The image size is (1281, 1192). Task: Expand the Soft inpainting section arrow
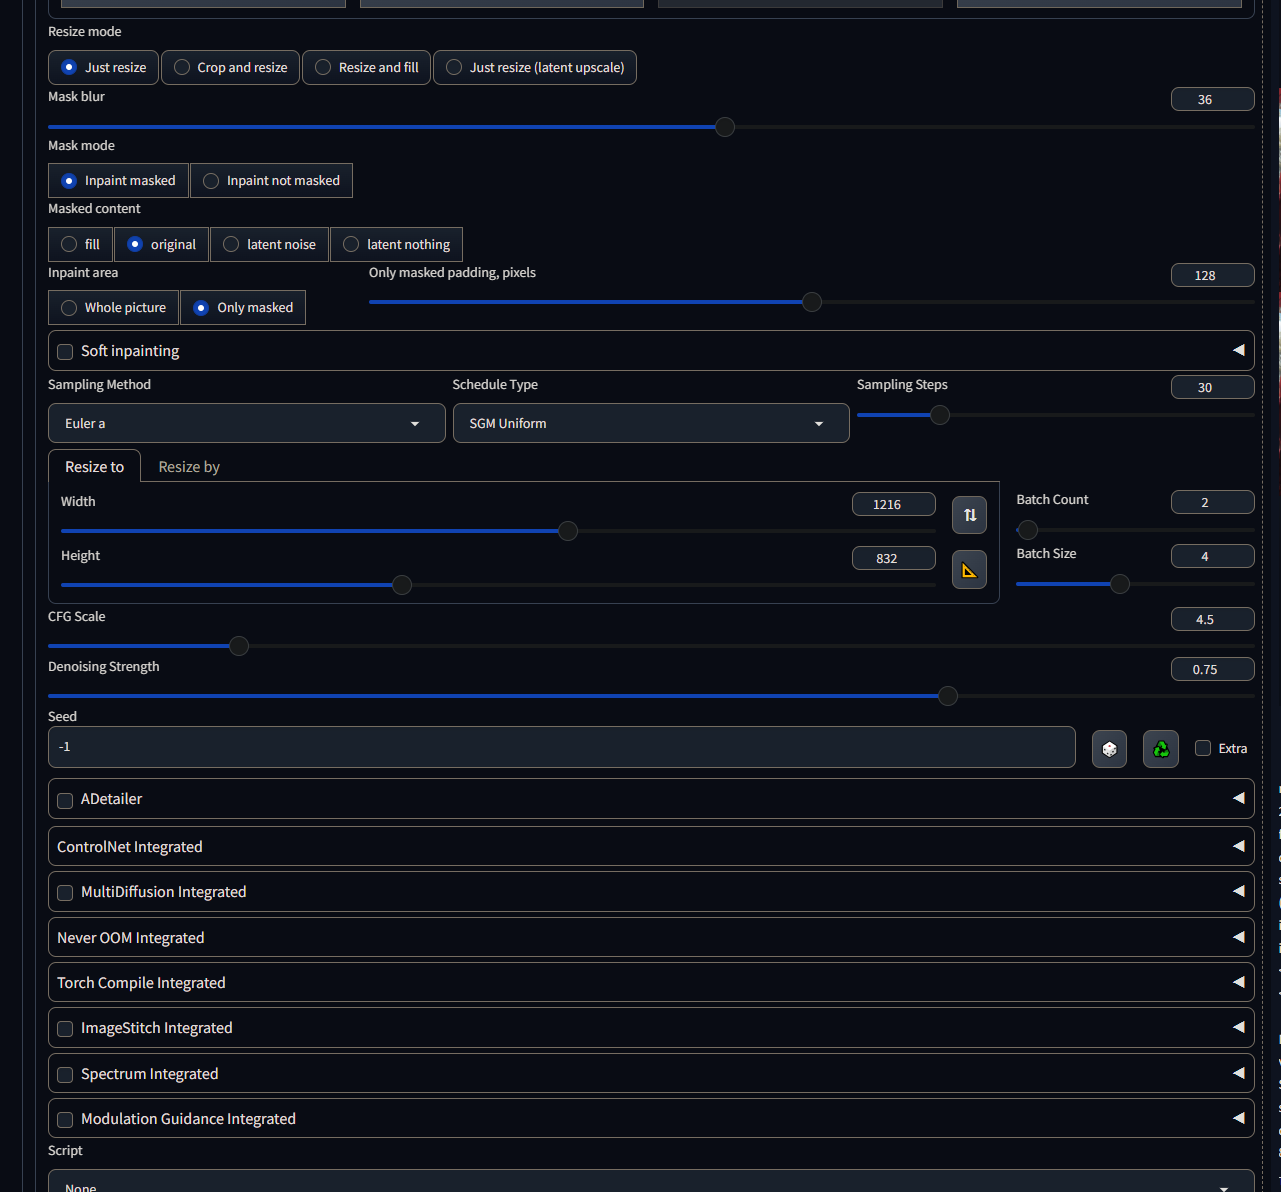(1238, 350)
